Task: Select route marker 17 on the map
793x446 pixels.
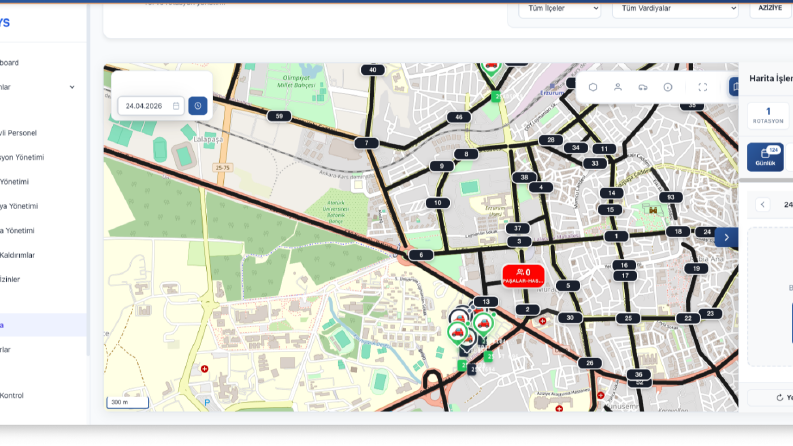Action: [x=625, y=276]
